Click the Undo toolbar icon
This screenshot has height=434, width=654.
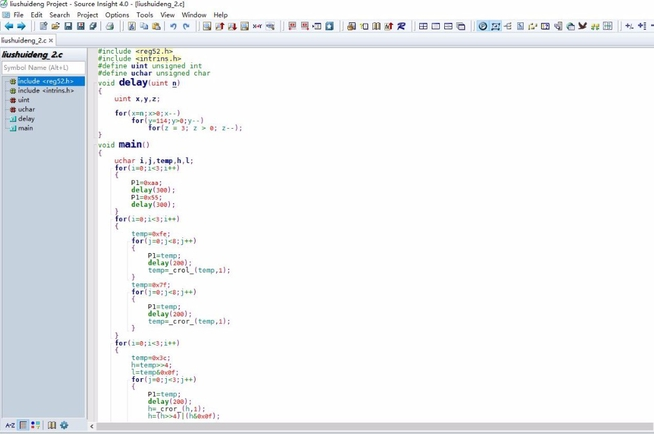(x=173, y=27)
